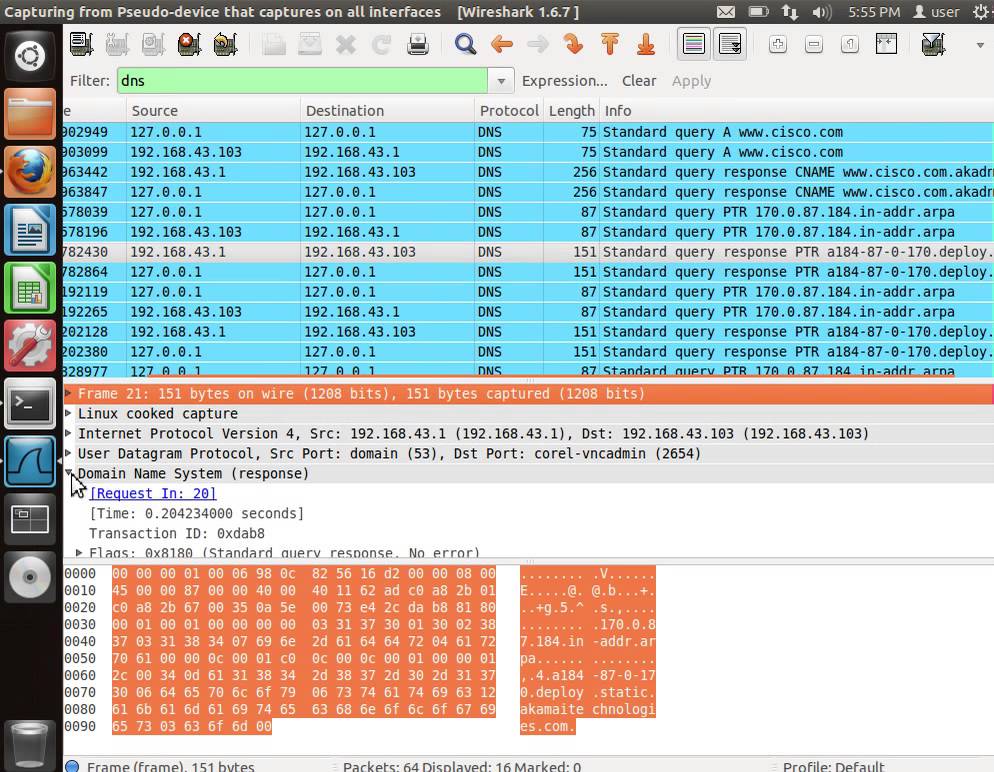Sort packets by Length column
The width and height of the screenshot is (994, 772).
pos(571,111)
